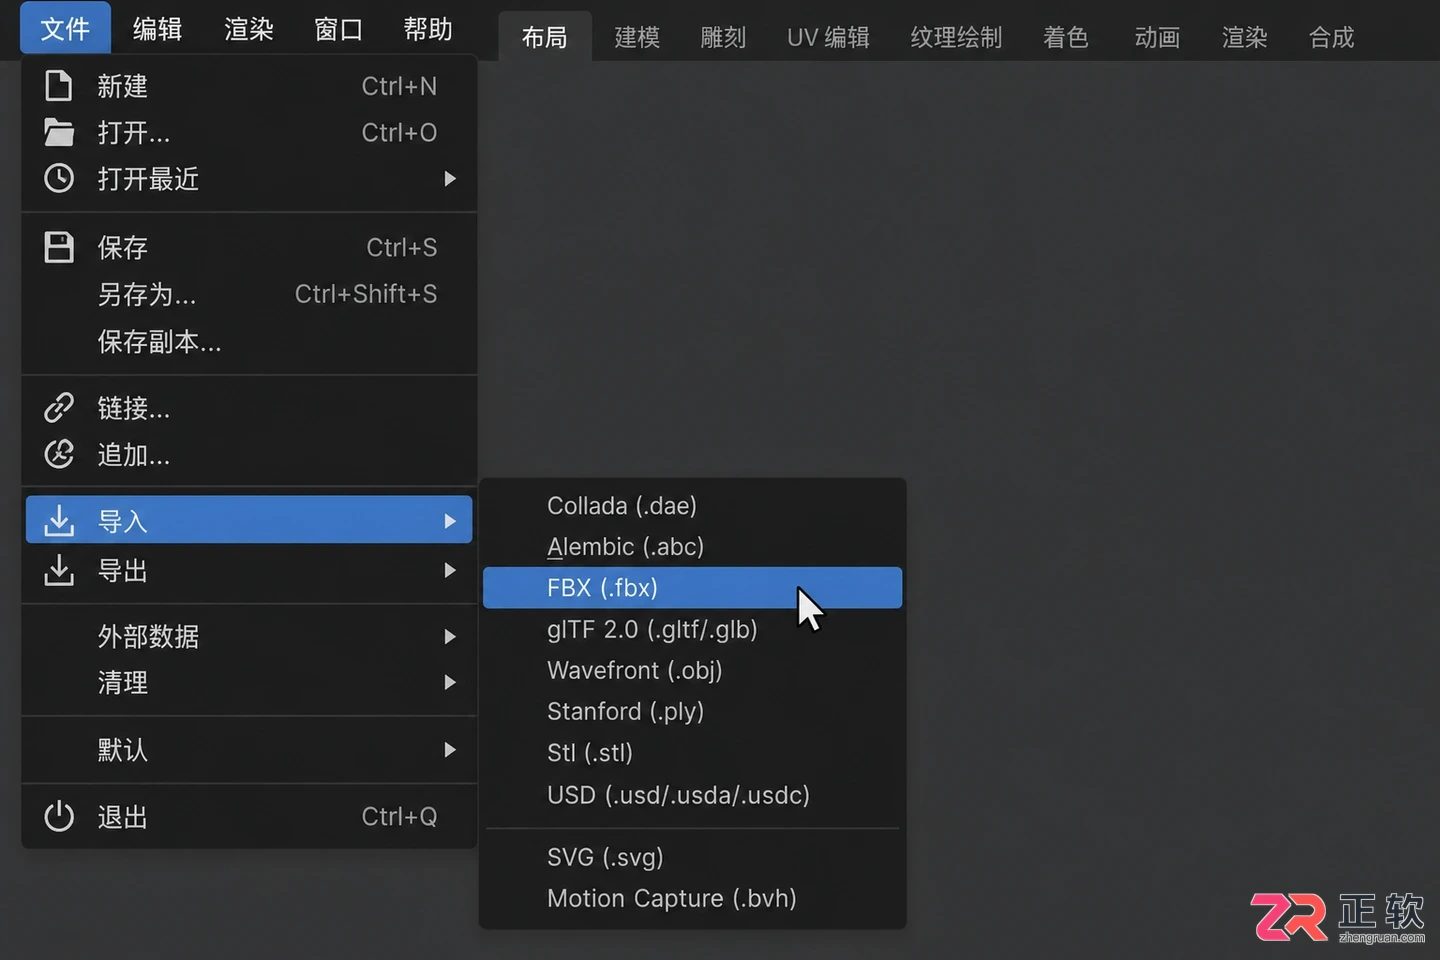Switch to the 雕刻 workspace tab
Image resolution: width=1440 pixels, height=960 pixels.
pyautogui.click(x=724, y=37)
